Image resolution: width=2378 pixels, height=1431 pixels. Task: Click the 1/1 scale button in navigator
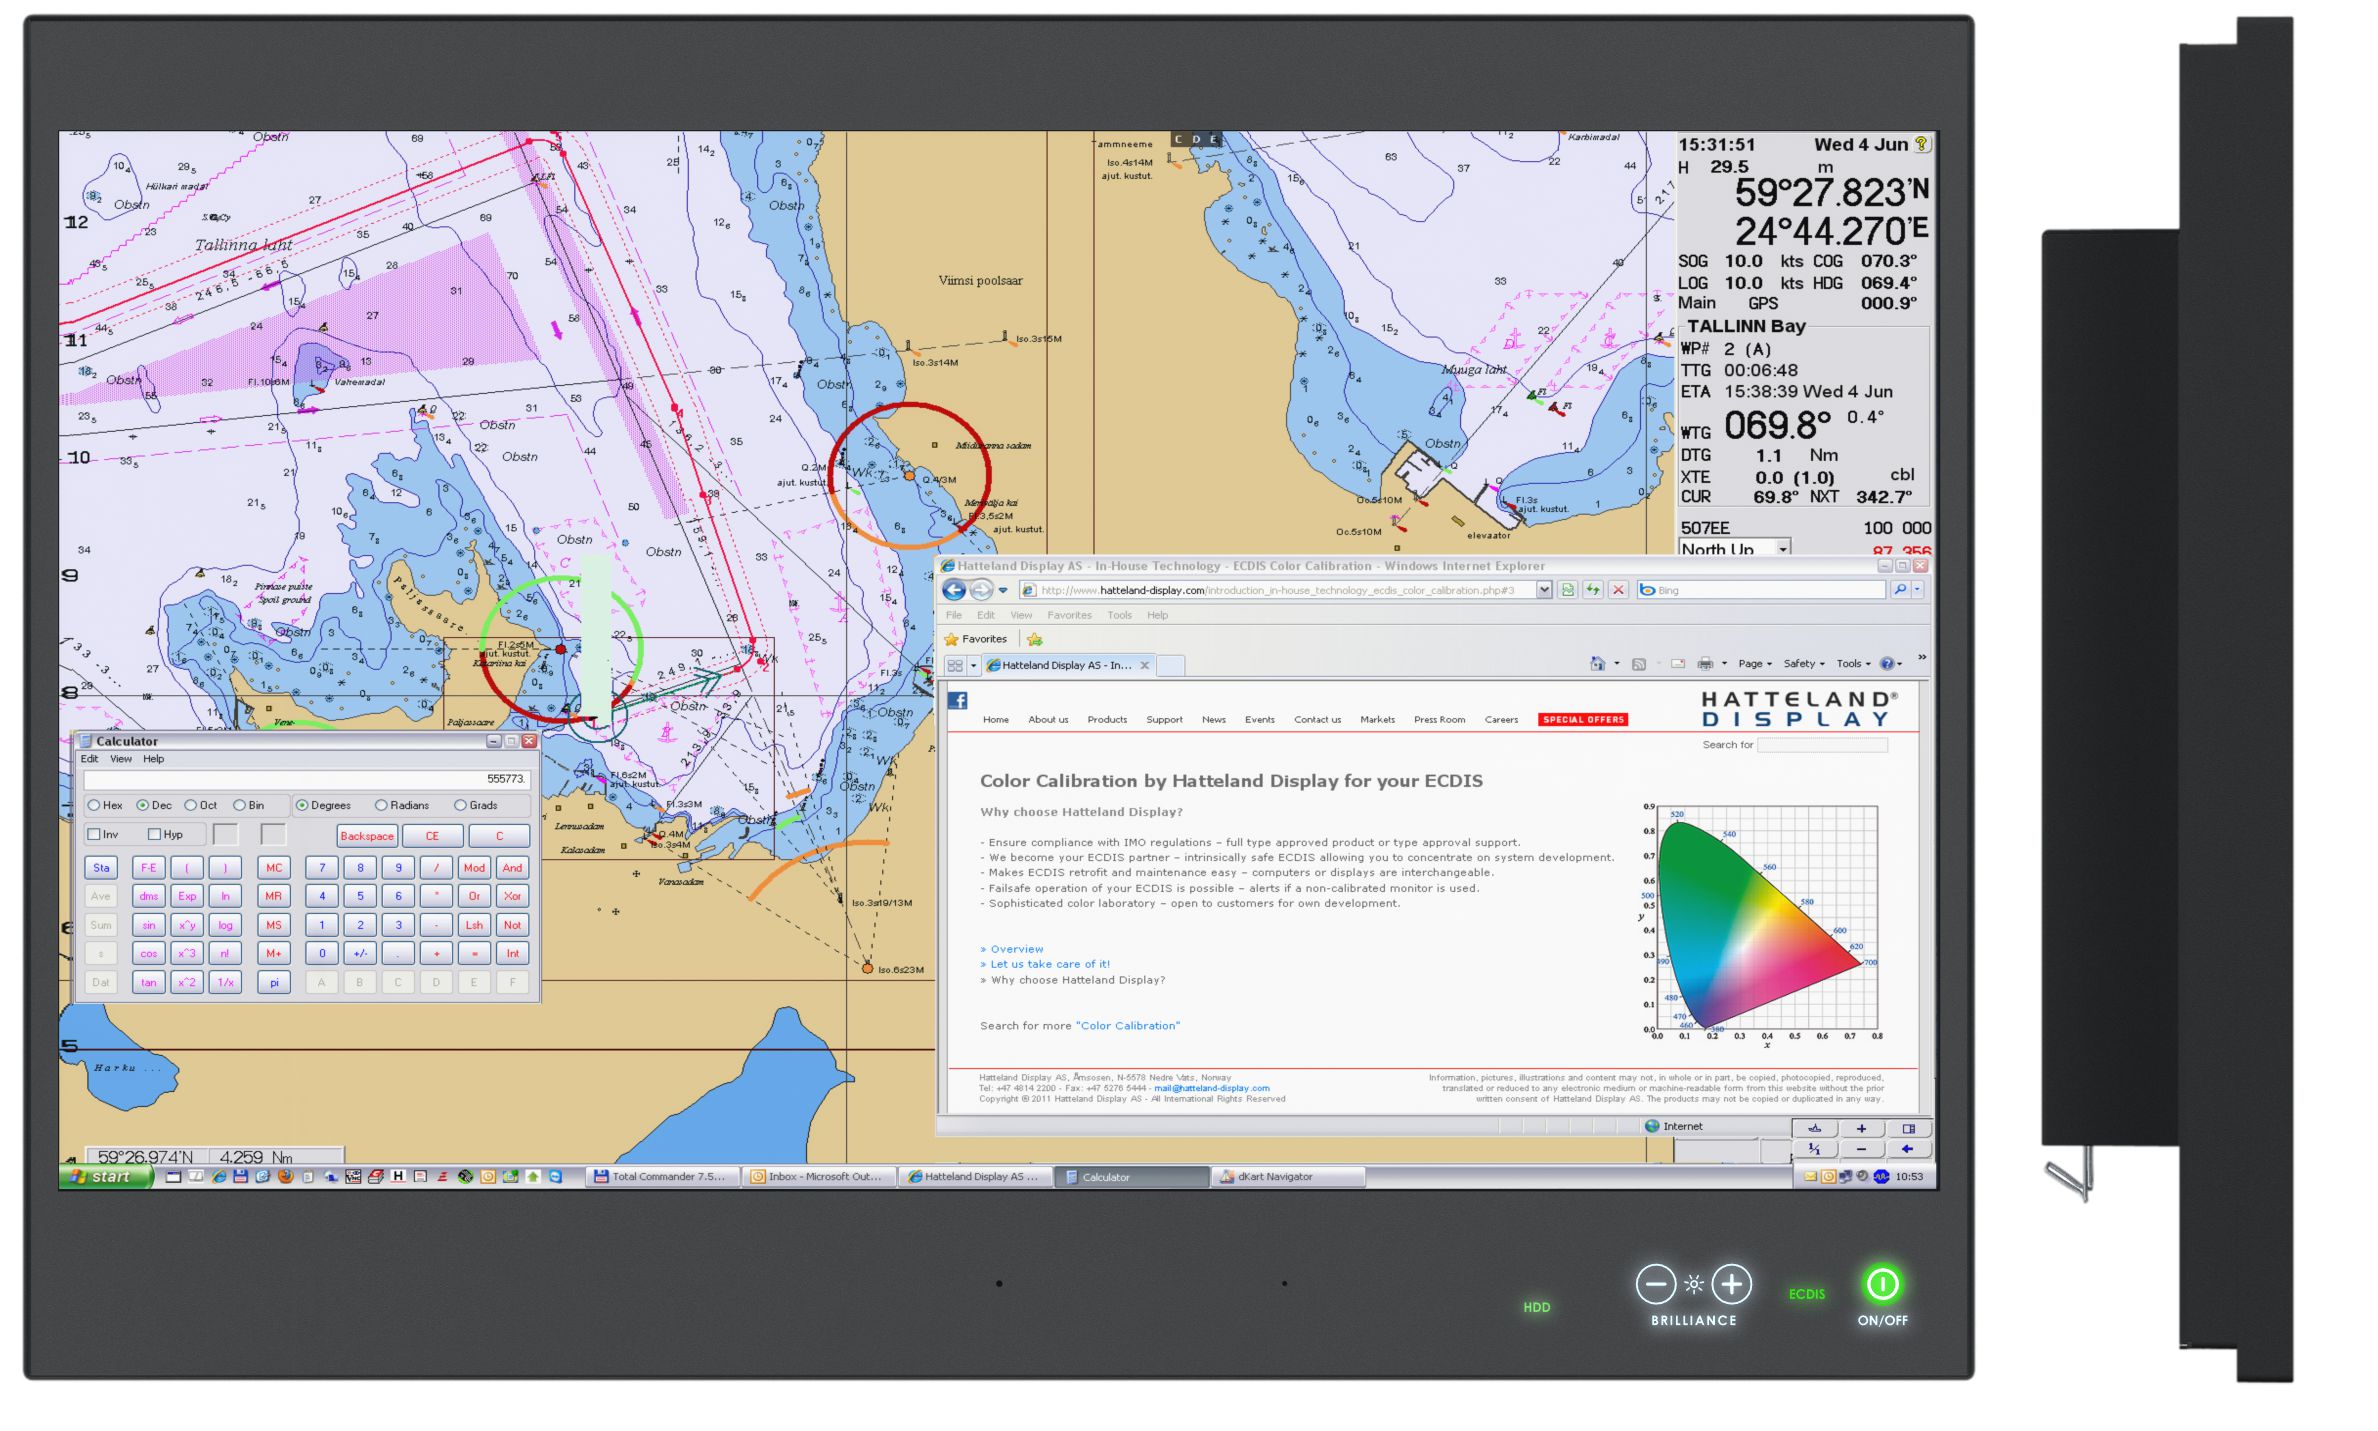click(1814, 1149)
